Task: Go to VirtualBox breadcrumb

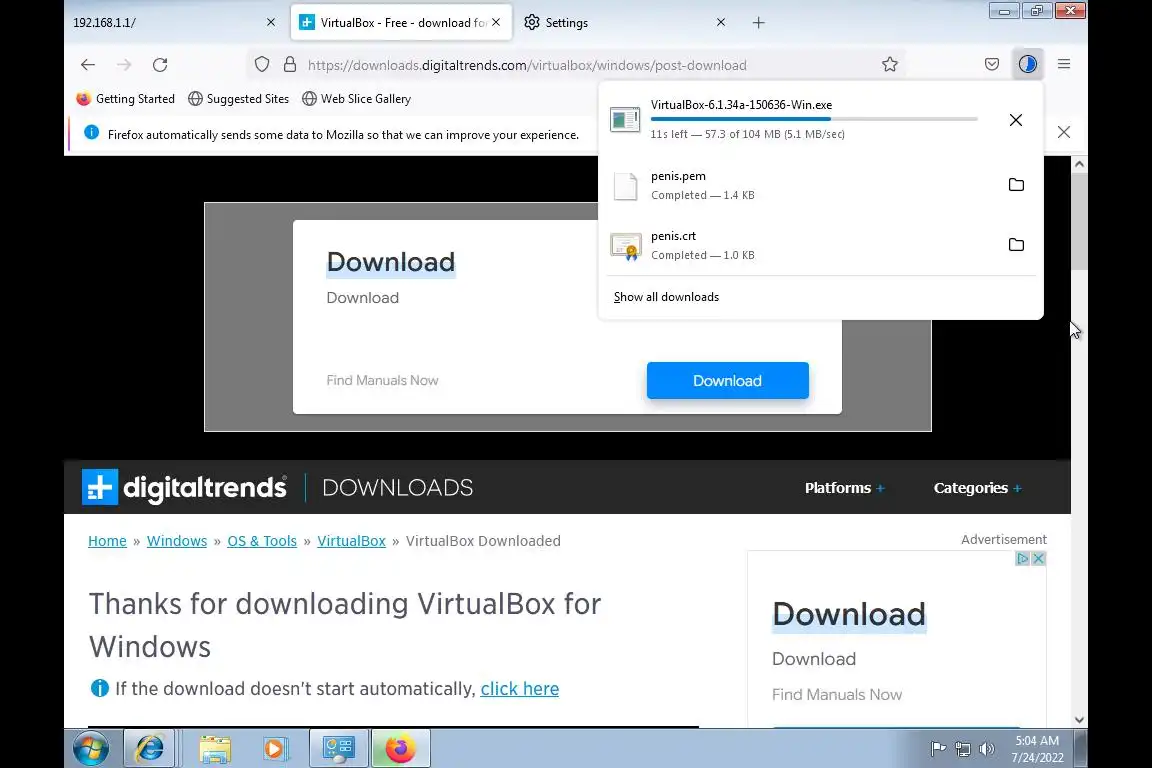Action: (351, 541)
